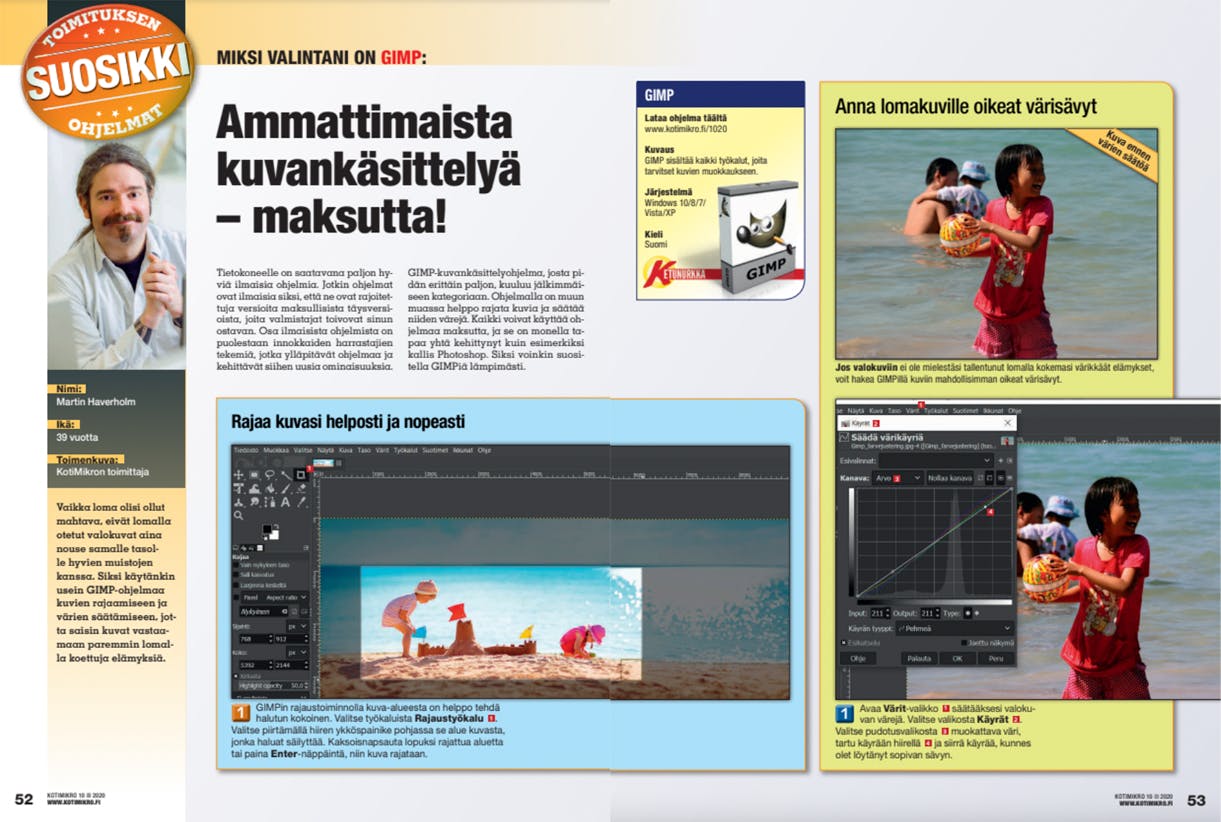The width and height of the screenshot is (1221, 822).
Task: Enable 'Jaettu näkymä' split view checkbox
Action: [x=964, y=643]
